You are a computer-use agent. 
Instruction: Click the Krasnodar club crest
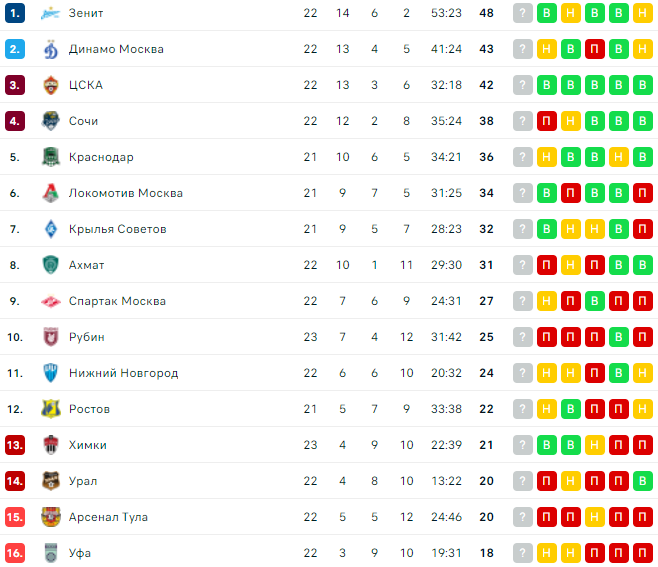tap(51, 157)
